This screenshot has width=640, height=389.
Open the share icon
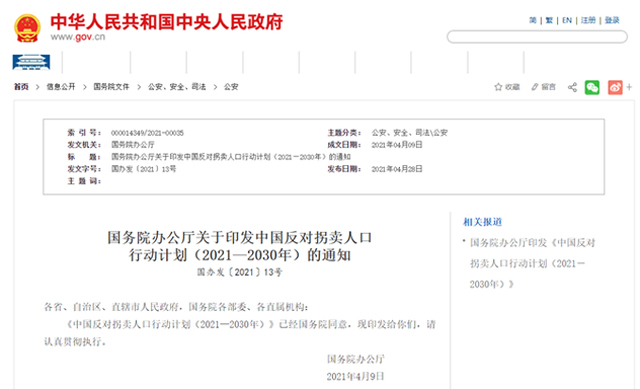coord(572,87)
